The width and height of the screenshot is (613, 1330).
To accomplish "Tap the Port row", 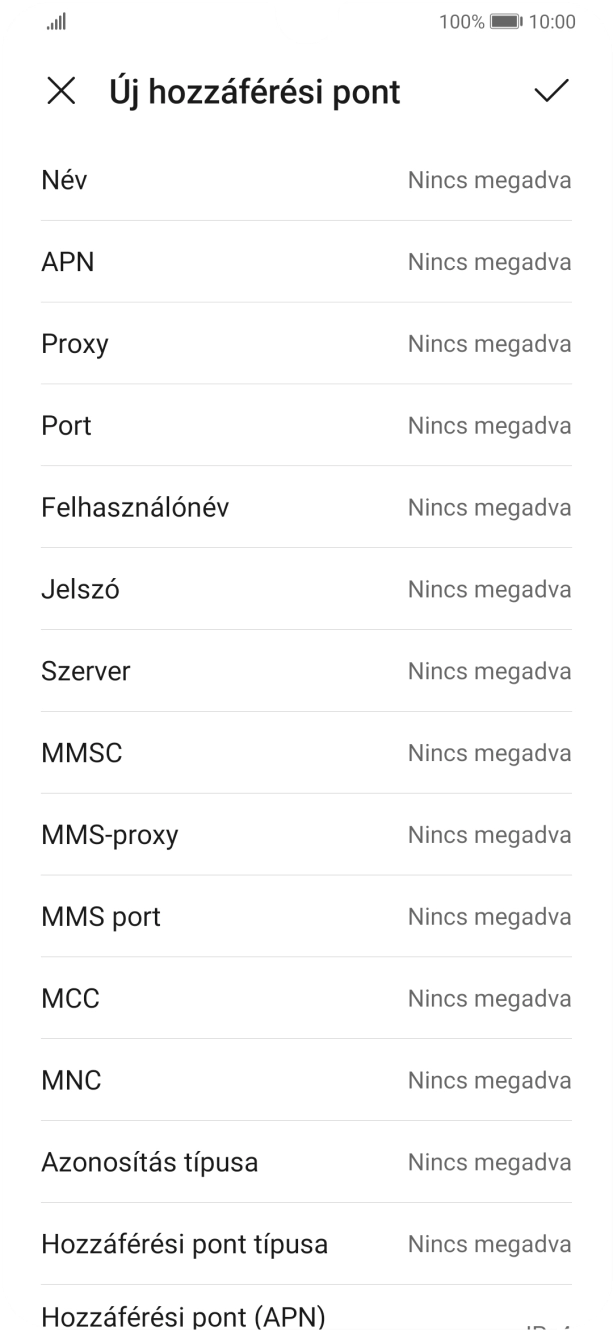I will [306, 425].
